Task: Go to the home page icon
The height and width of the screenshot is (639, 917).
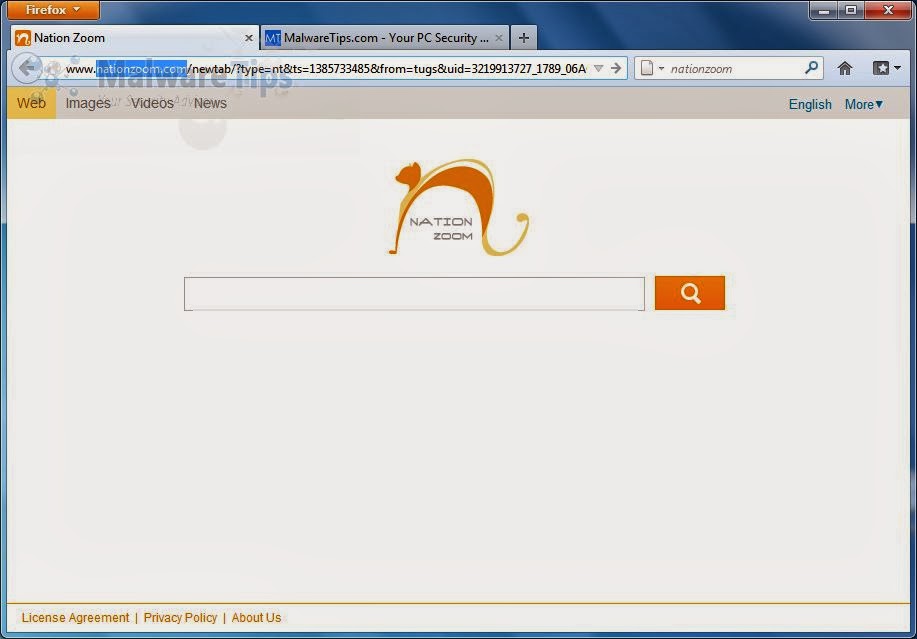Action: click(844, 68)
